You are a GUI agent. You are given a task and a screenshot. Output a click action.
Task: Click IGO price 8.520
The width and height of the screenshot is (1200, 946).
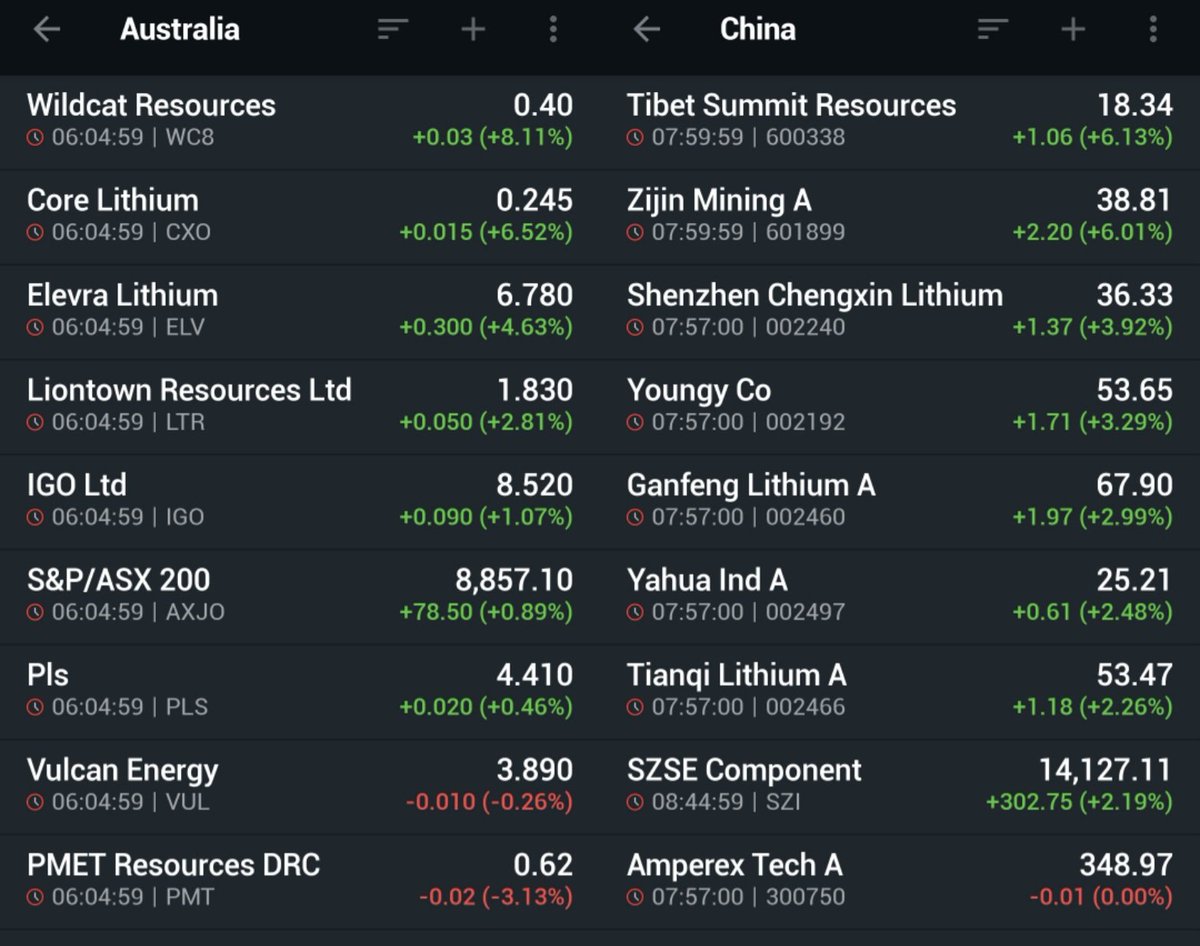coord(535,485)
